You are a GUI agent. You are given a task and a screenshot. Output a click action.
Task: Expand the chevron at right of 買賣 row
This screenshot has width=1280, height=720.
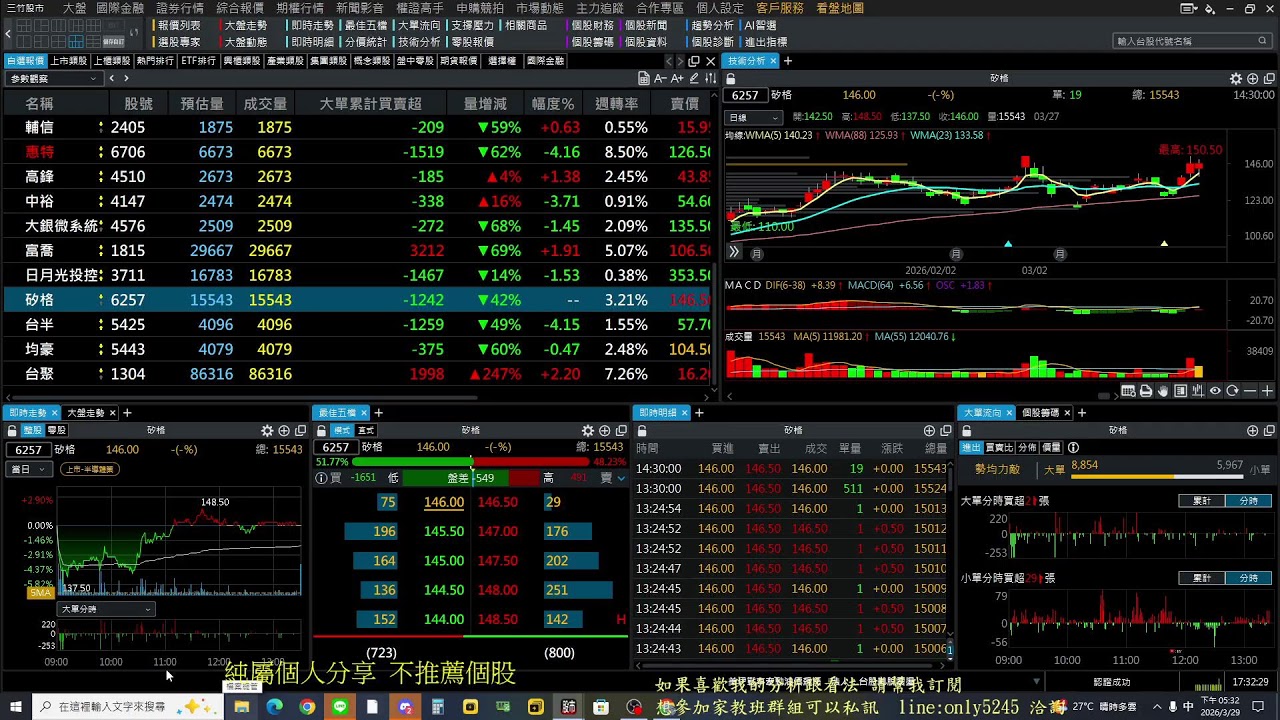621,478
